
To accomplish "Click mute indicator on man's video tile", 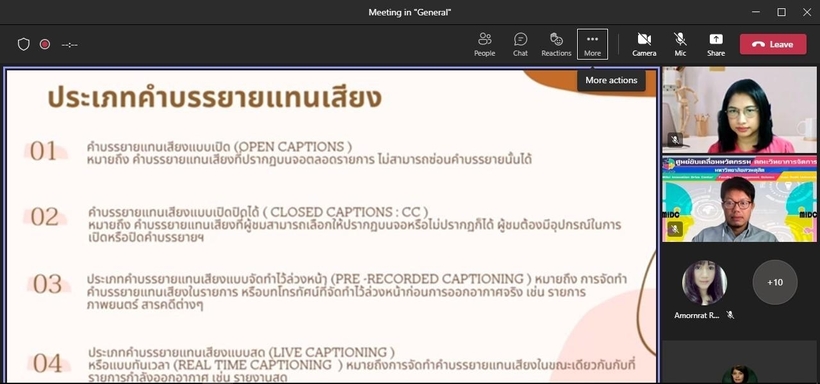I will [675, 229].
